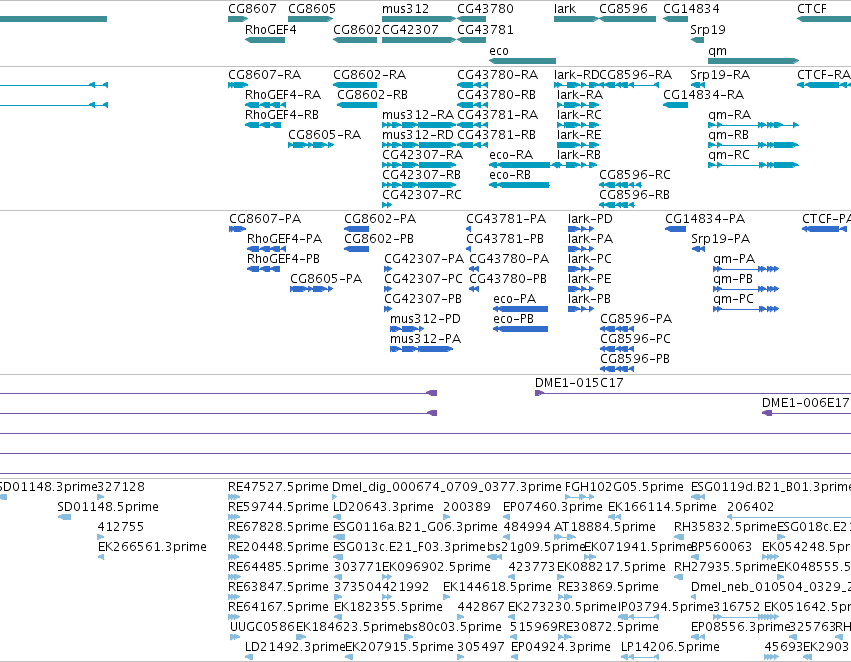
Task: Click the EK144618.5prime EST label
Action: click(x=497, y=587)
